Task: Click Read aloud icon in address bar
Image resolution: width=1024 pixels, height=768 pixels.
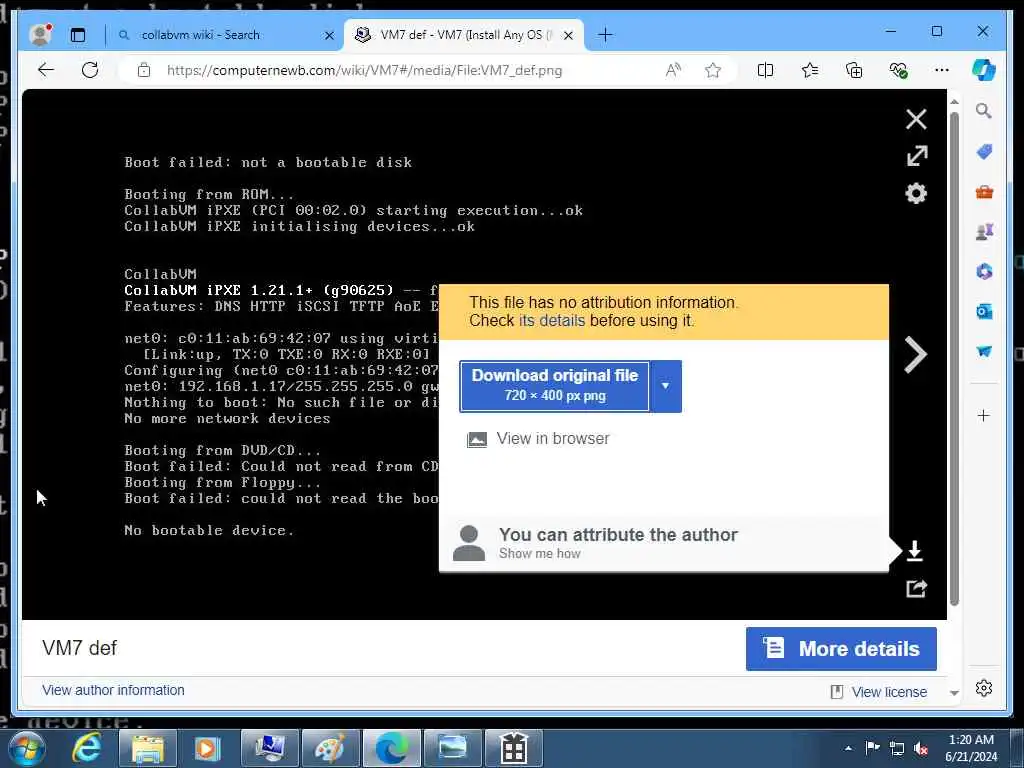Action: tap(673, 70)
